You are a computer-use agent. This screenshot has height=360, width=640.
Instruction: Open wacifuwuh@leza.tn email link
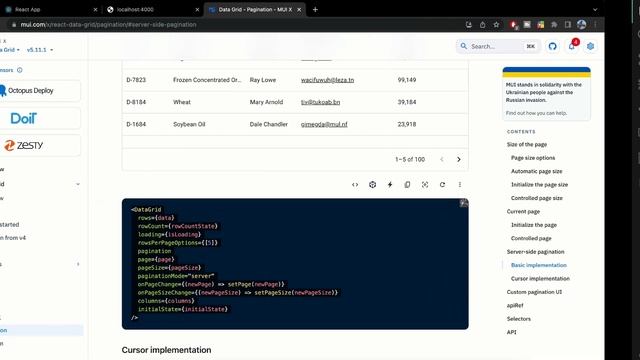327,80
